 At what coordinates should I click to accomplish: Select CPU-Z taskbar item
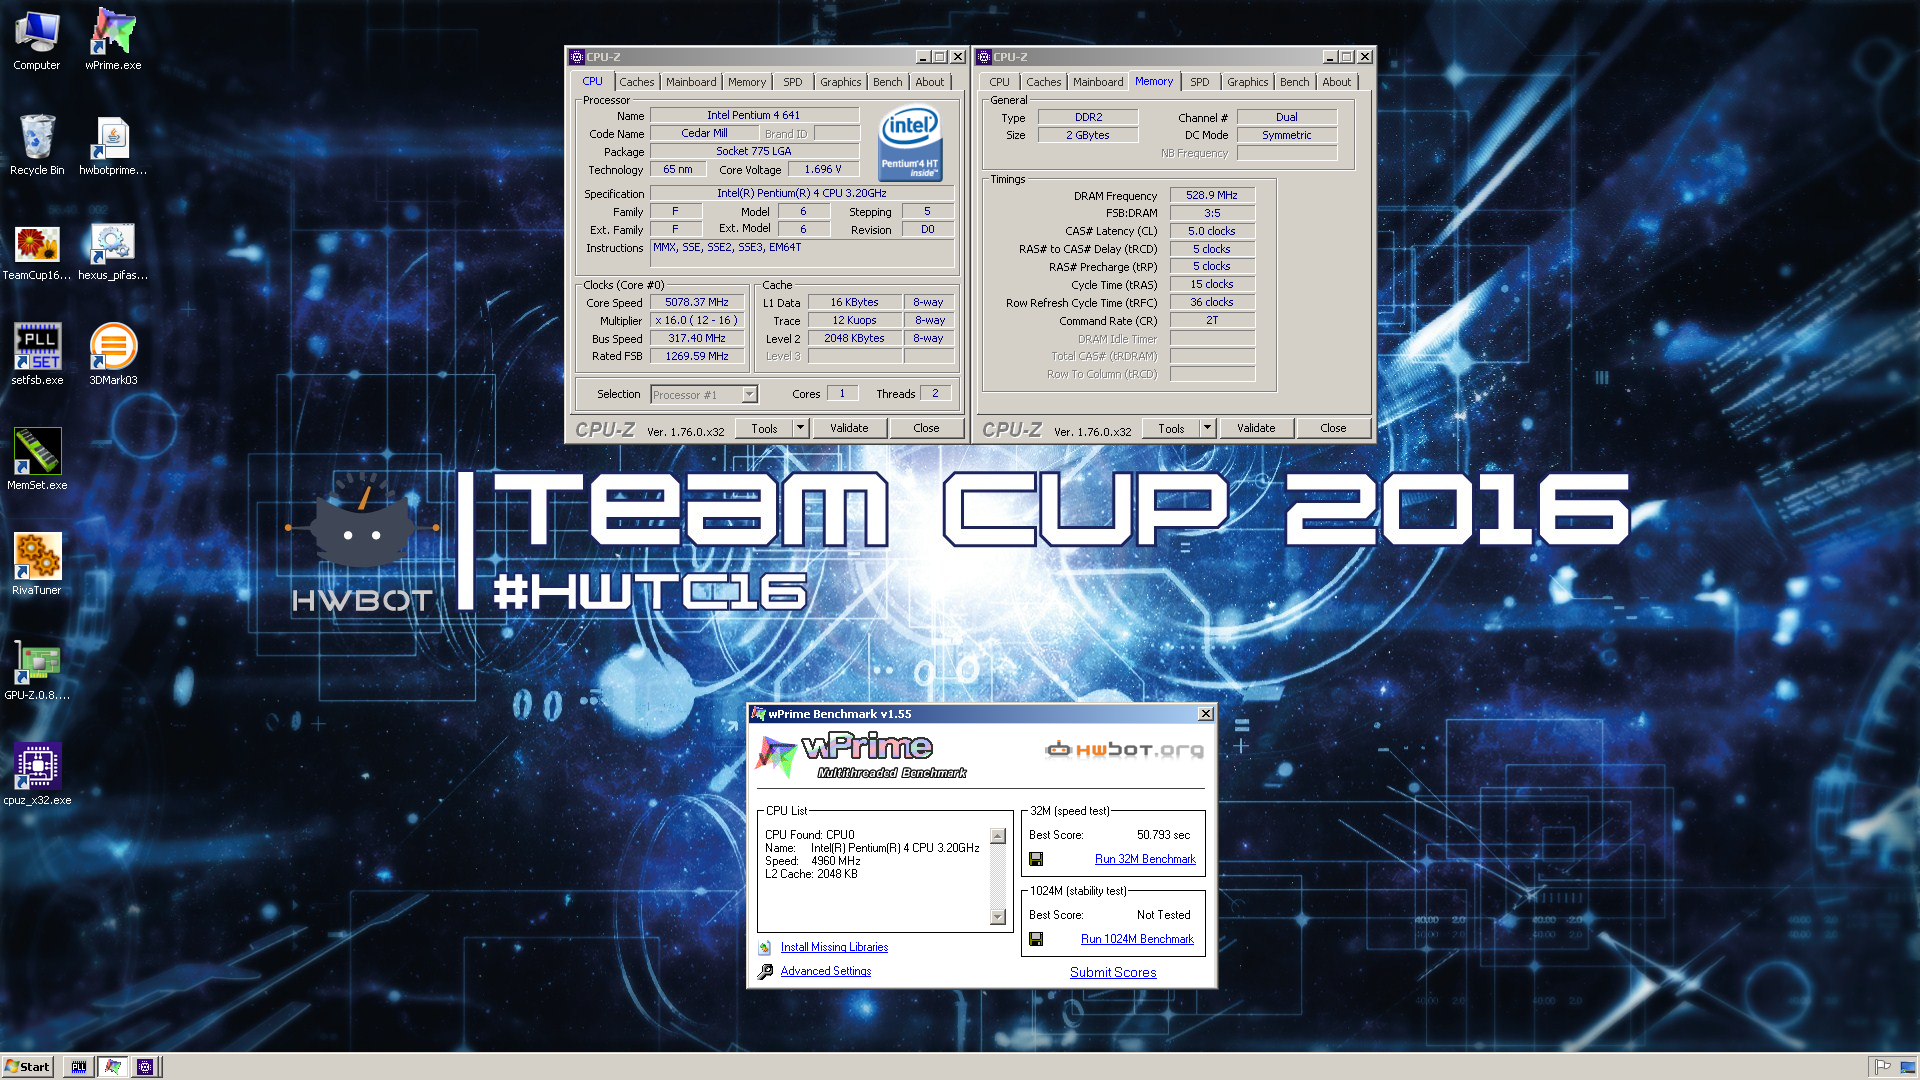point(145,1067)
